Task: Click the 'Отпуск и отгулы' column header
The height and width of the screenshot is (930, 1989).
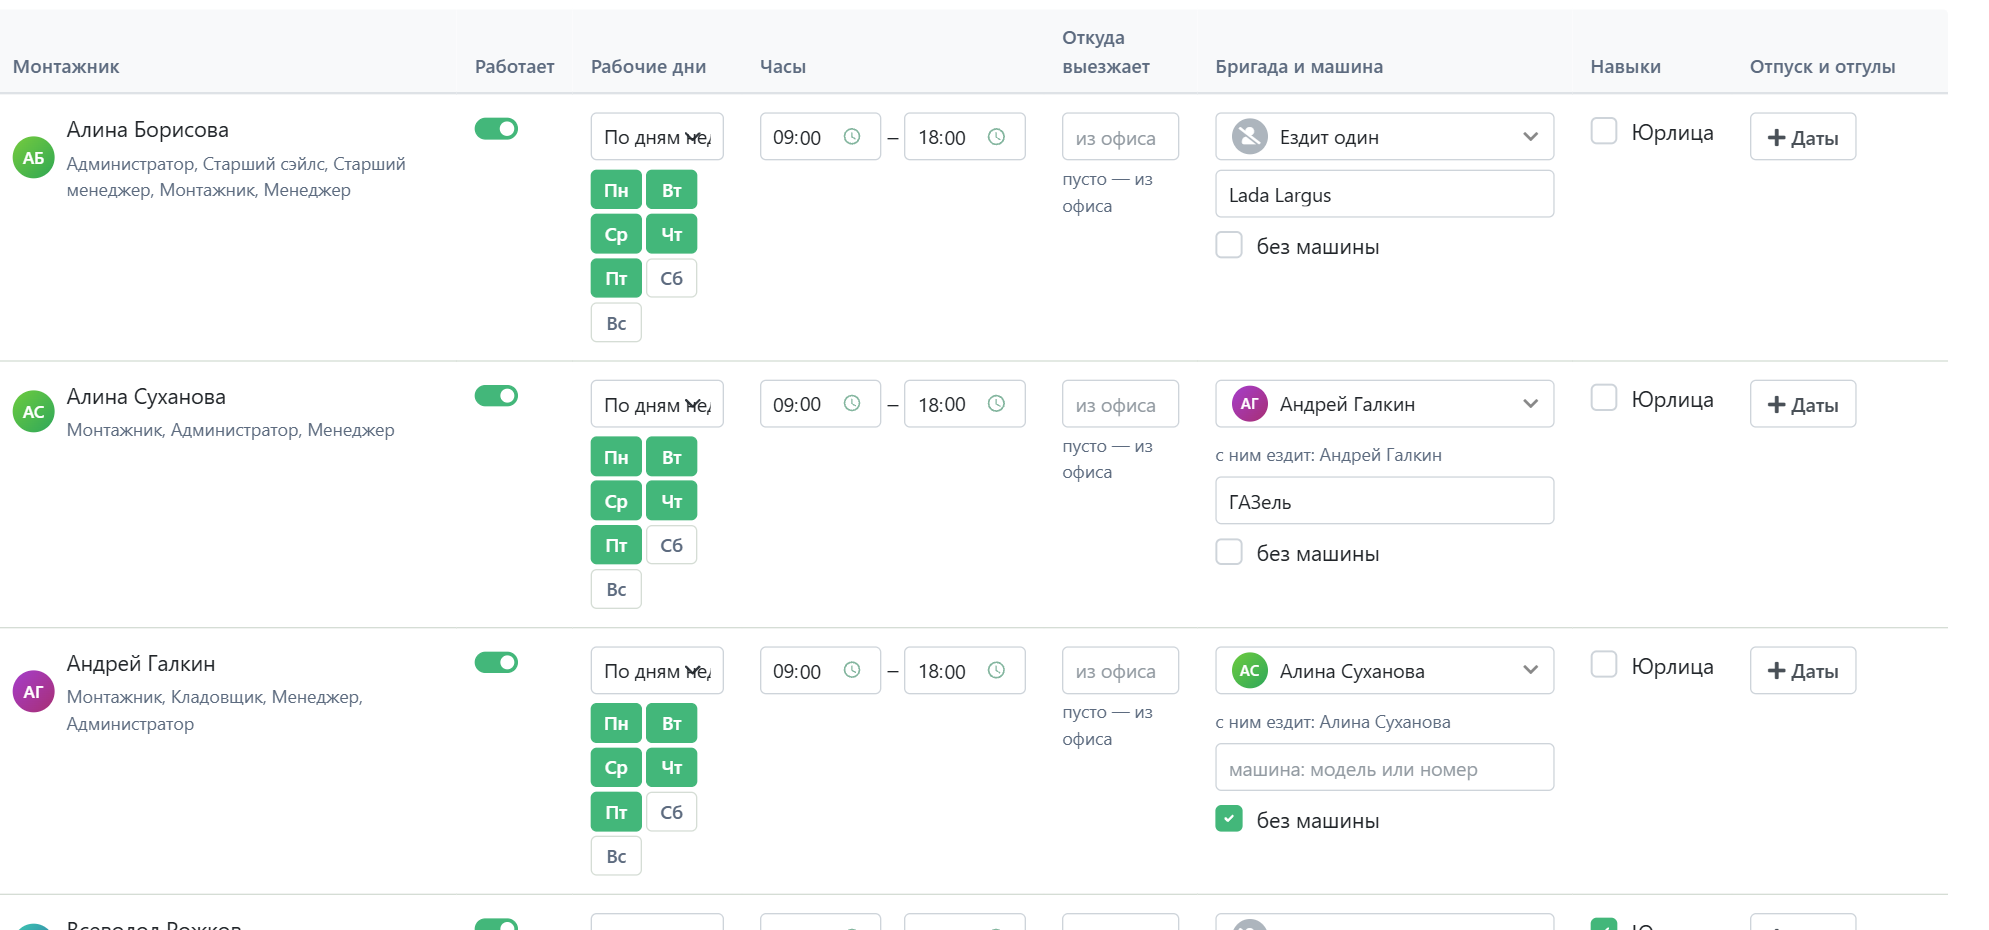Action: 1822,66
